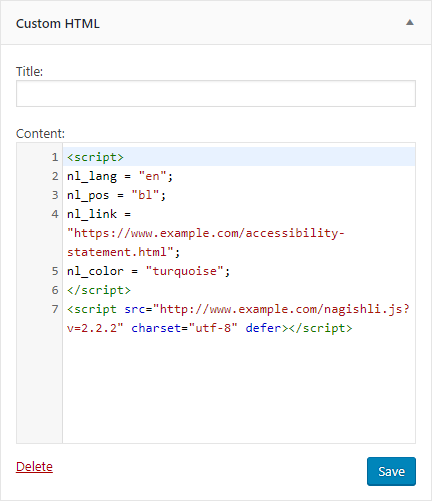432x501 pixels.
Task: Click line number 1 in the gutter
Action: click(x=55, y=157)
